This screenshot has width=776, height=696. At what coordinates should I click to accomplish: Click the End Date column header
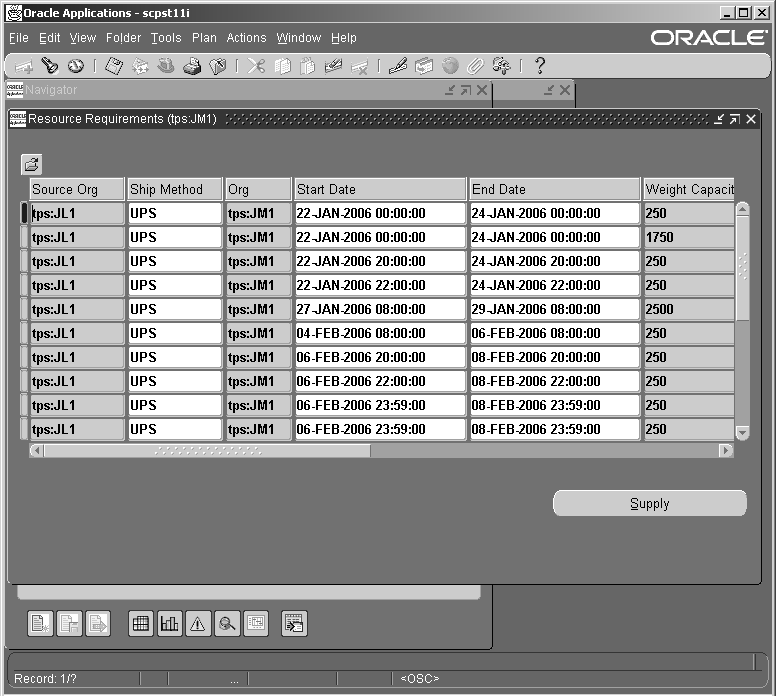tap(555, 189)
